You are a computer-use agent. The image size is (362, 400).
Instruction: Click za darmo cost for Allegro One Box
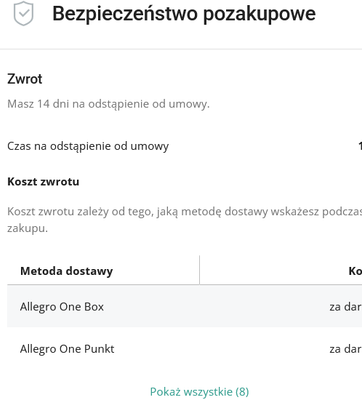(346, 307)
